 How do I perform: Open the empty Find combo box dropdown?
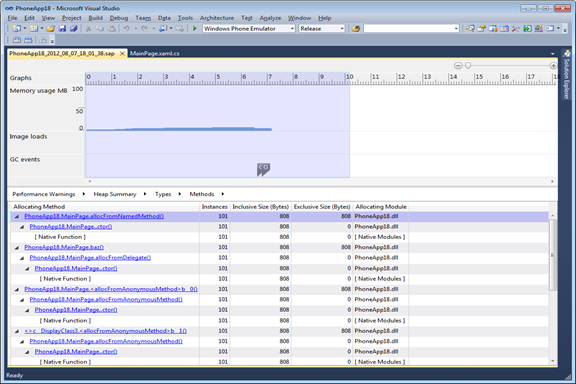click(x=456, y=28)
